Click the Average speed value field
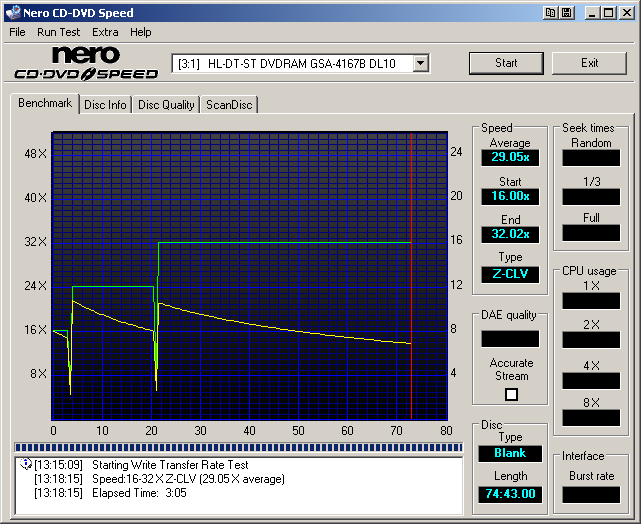This screenshot has height=524, width=641. (x=510, y=157)
